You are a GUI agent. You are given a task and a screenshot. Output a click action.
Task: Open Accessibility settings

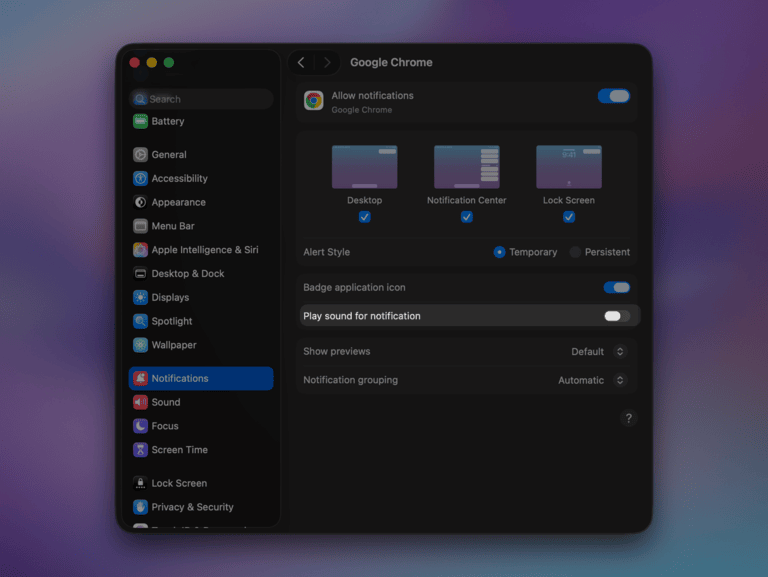pyautogui.click(x=201, y=178)
